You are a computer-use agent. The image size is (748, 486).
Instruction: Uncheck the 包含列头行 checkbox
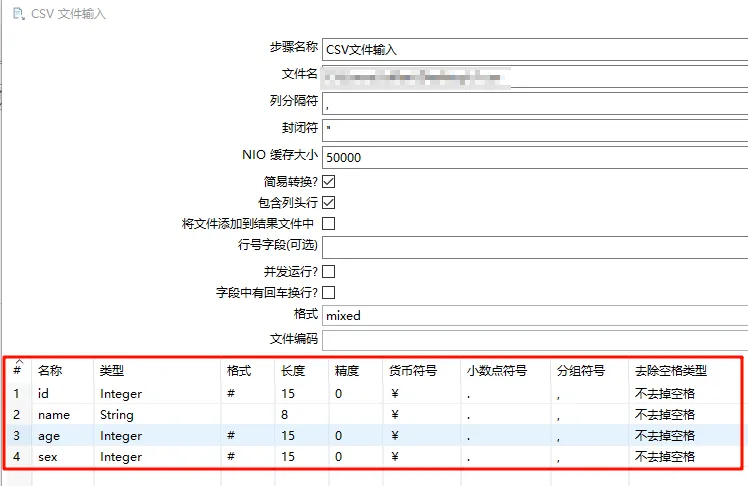click(328, 203)
